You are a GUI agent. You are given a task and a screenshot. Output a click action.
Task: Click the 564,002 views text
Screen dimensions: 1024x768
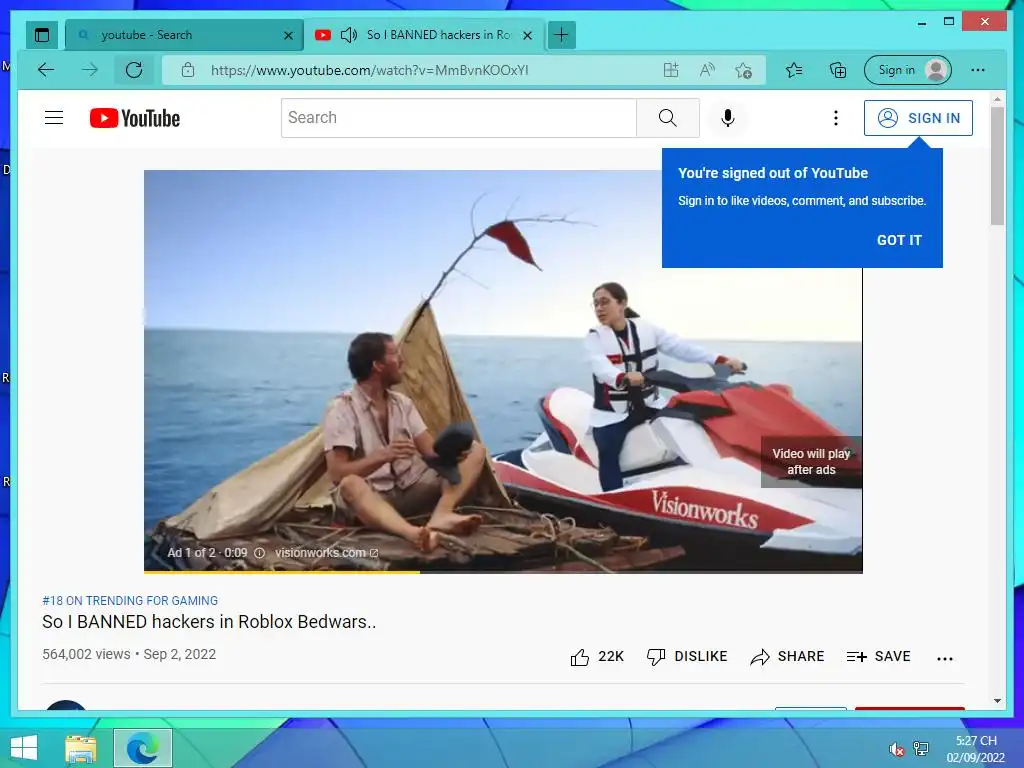pyautogui.click(x=86, y=654)
